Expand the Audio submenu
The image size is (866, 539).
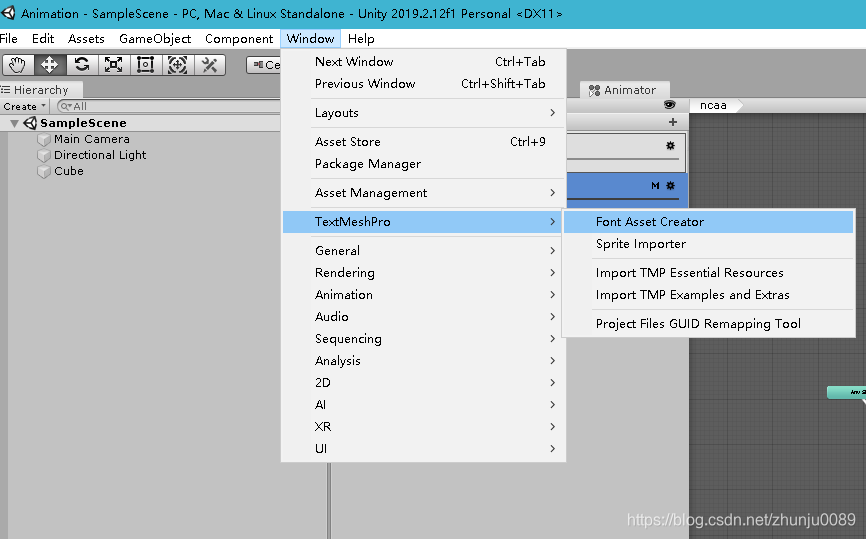[x=424, y=317]
